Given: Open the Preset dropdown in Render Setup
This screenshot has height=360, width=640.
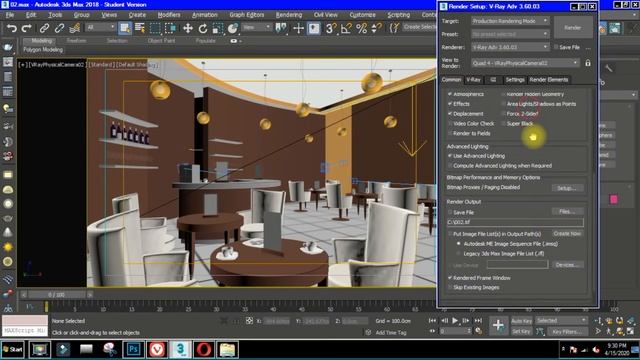Looking at the screenshot, I should [x=510, y=34].
